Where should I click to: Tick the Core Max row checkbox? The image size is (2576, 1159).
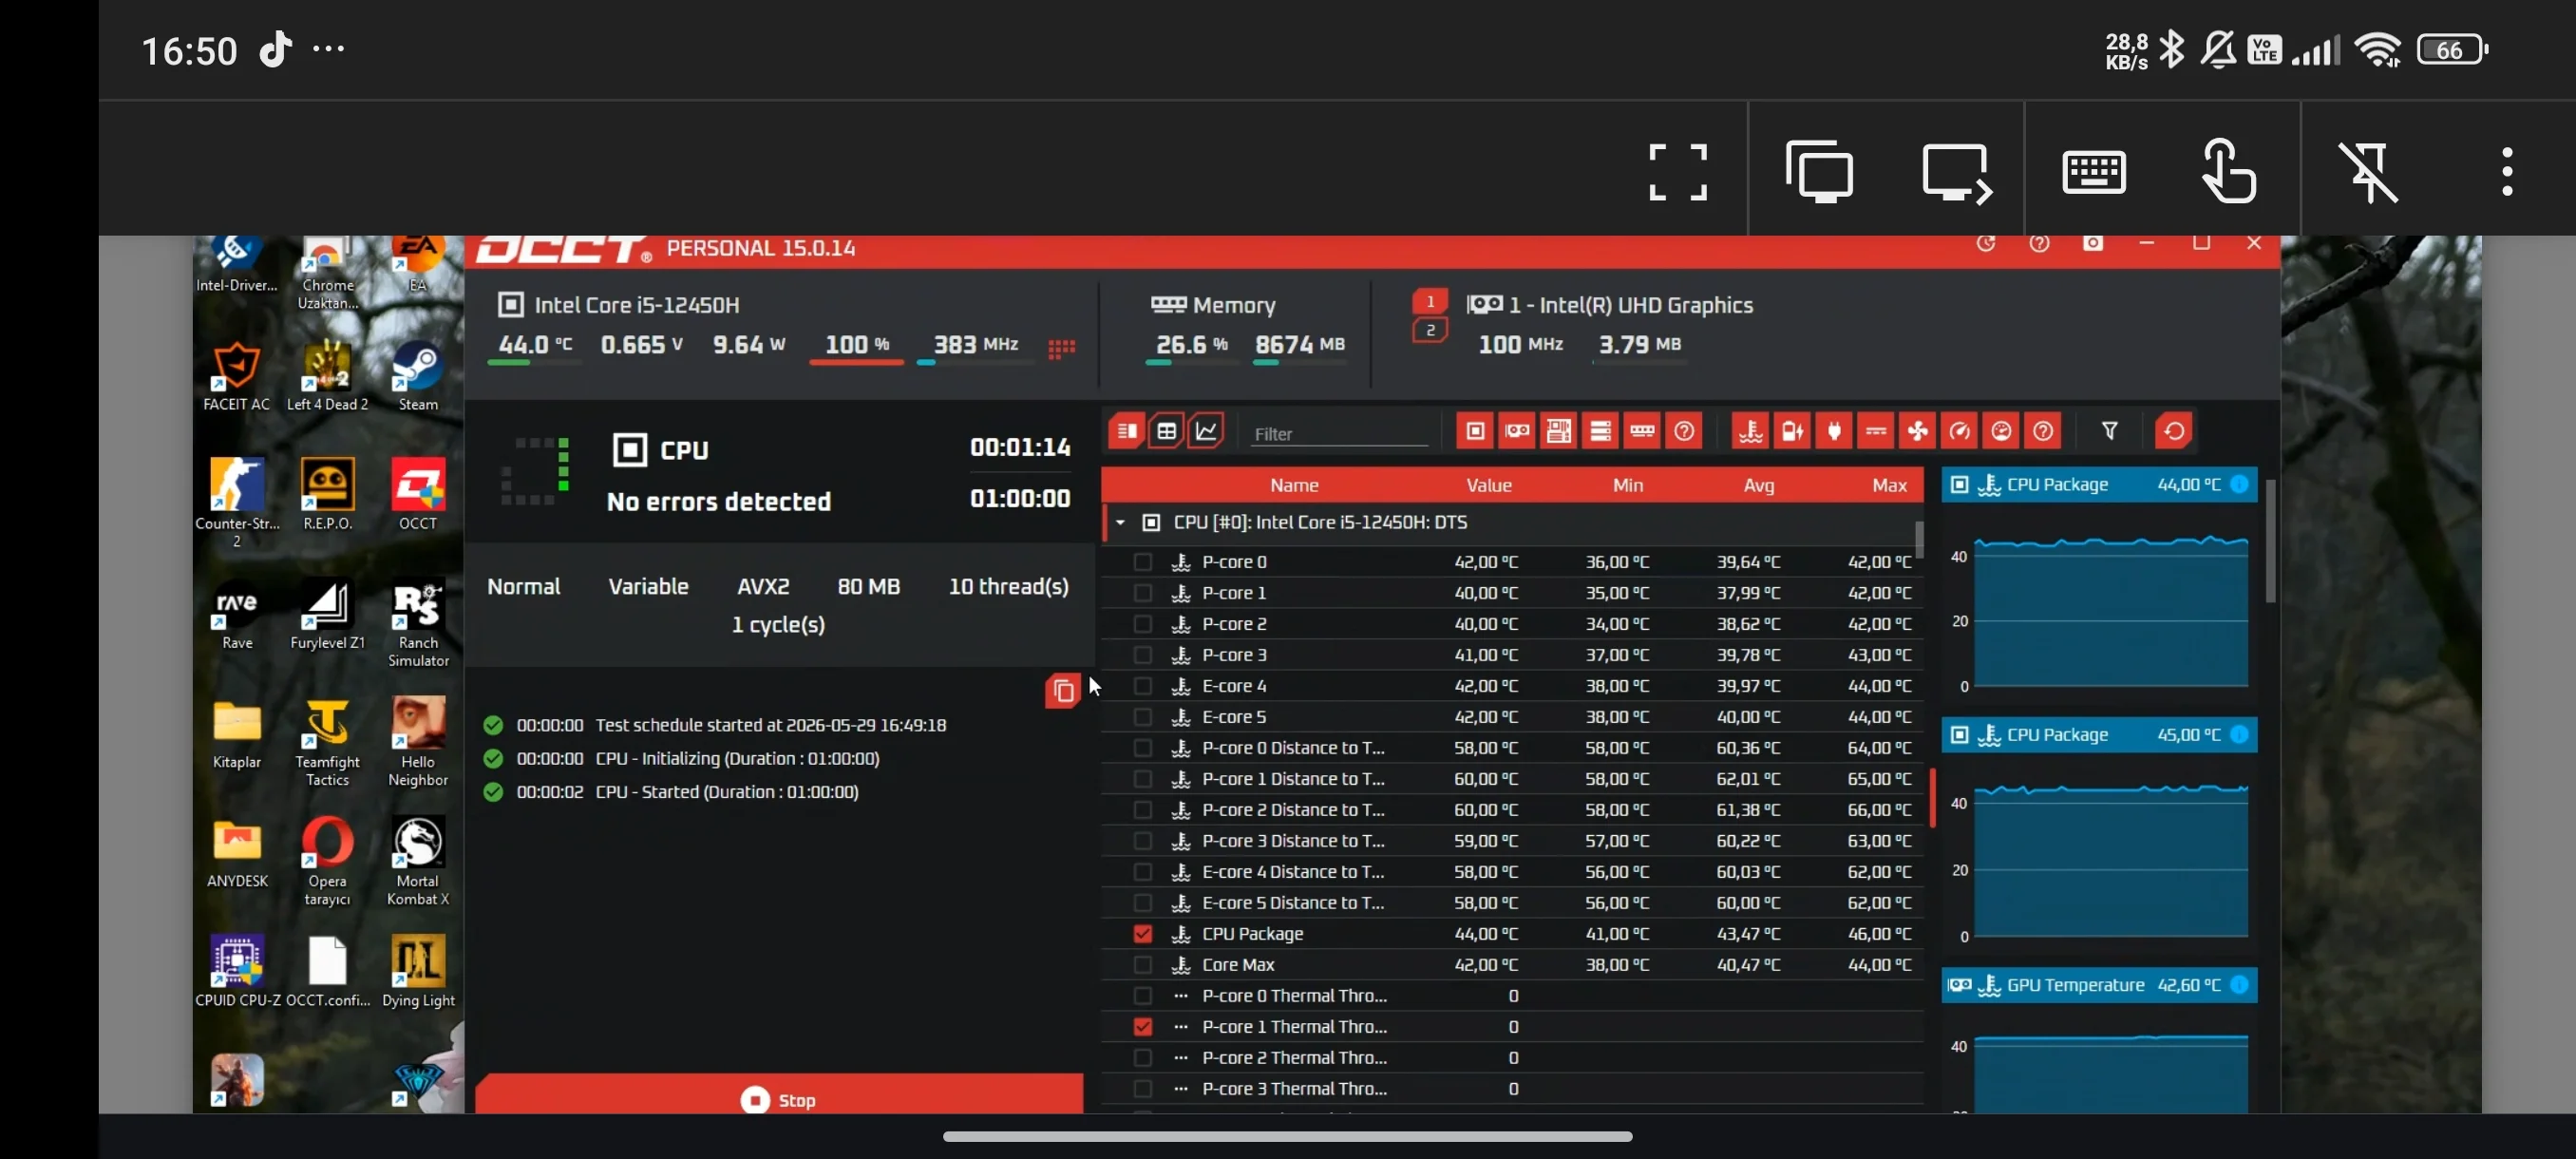1142,965
